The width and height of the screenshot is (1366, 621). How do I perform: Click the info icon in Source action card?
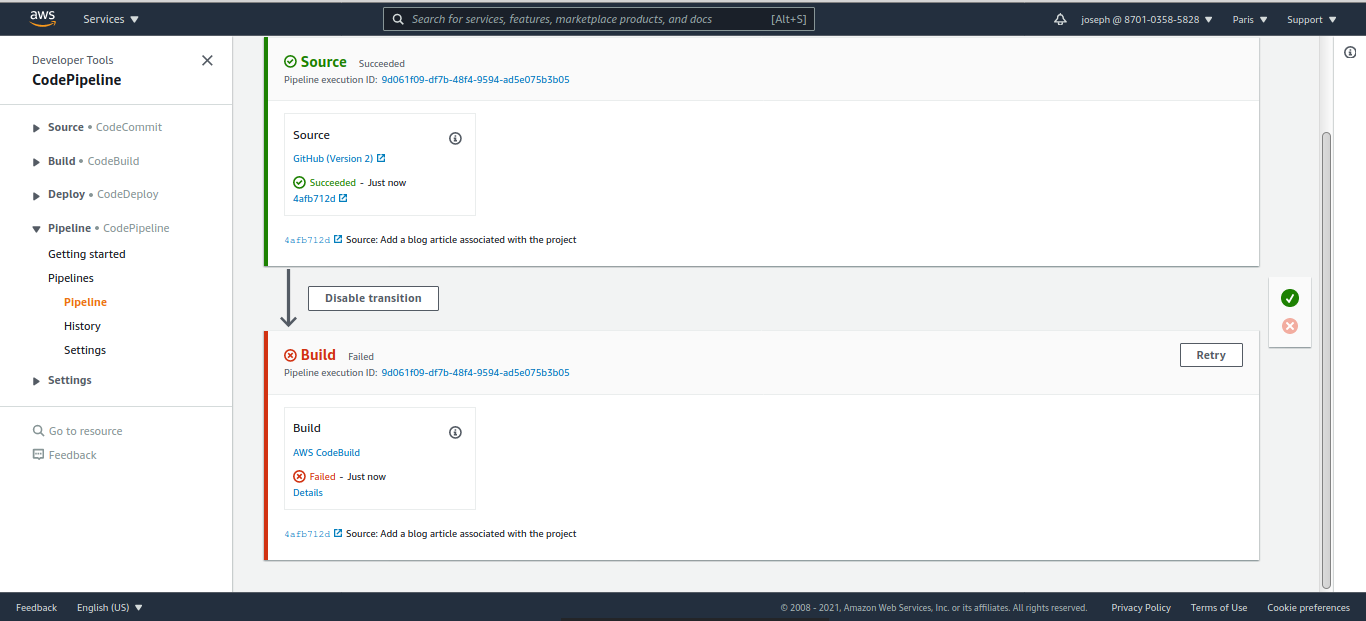coord(455,139)
